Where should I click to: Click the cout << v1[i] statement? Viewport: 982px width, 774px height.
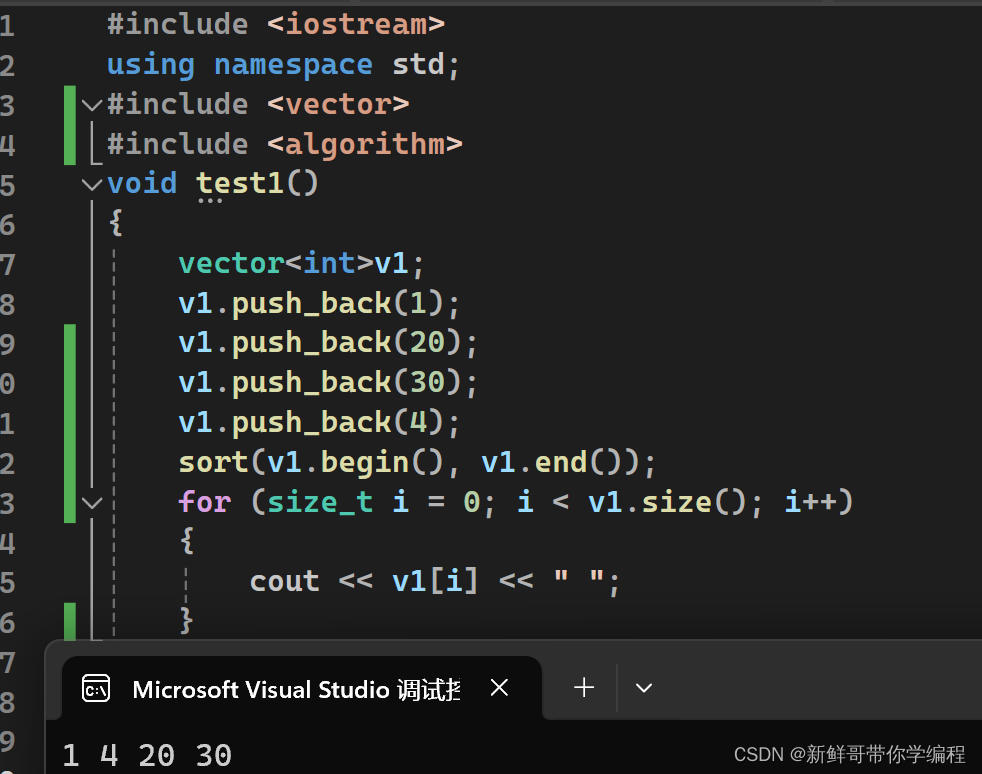(435, 582)
